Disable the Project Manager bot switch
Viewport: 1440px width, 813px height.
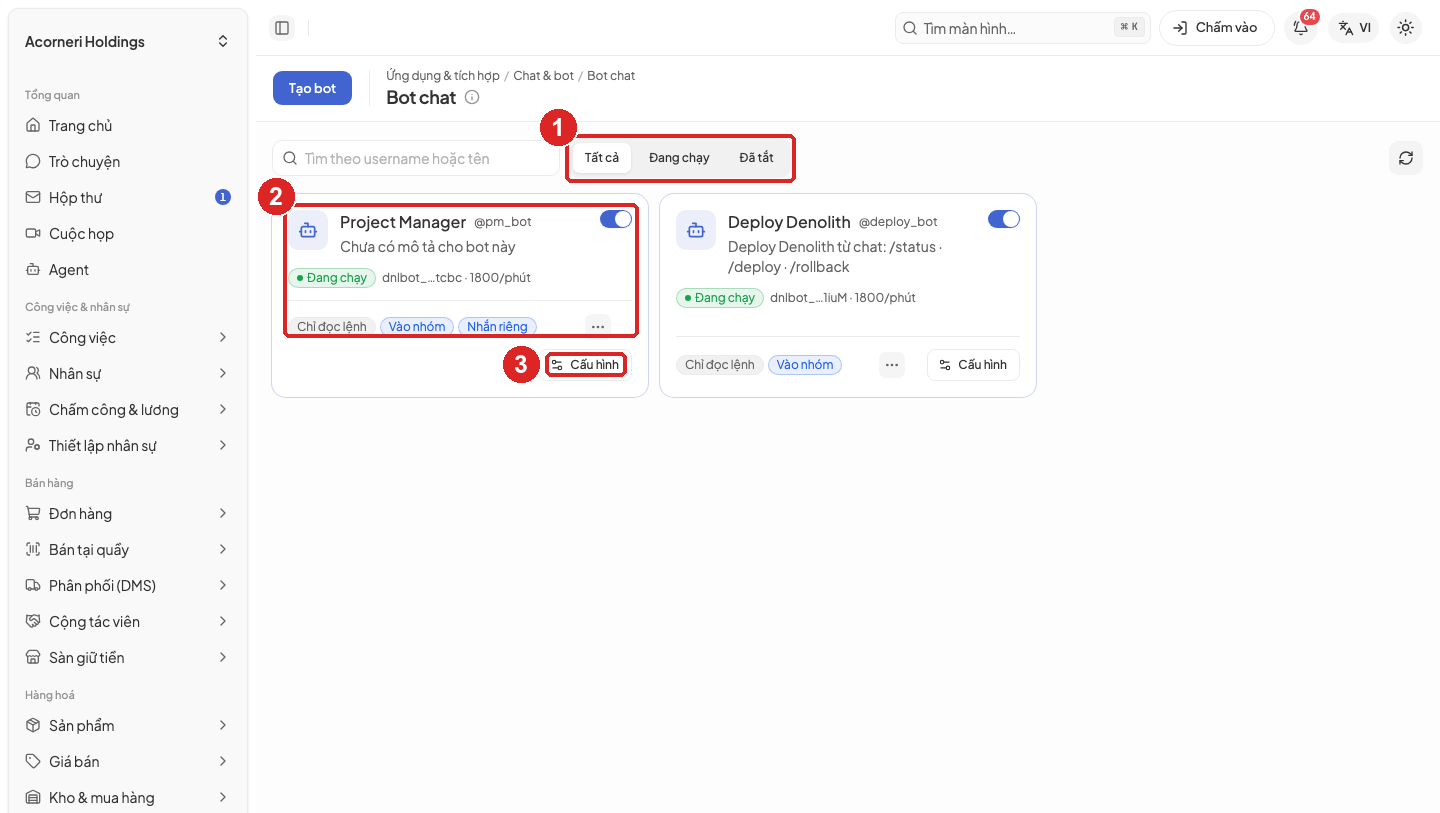[x=616, y=219]
